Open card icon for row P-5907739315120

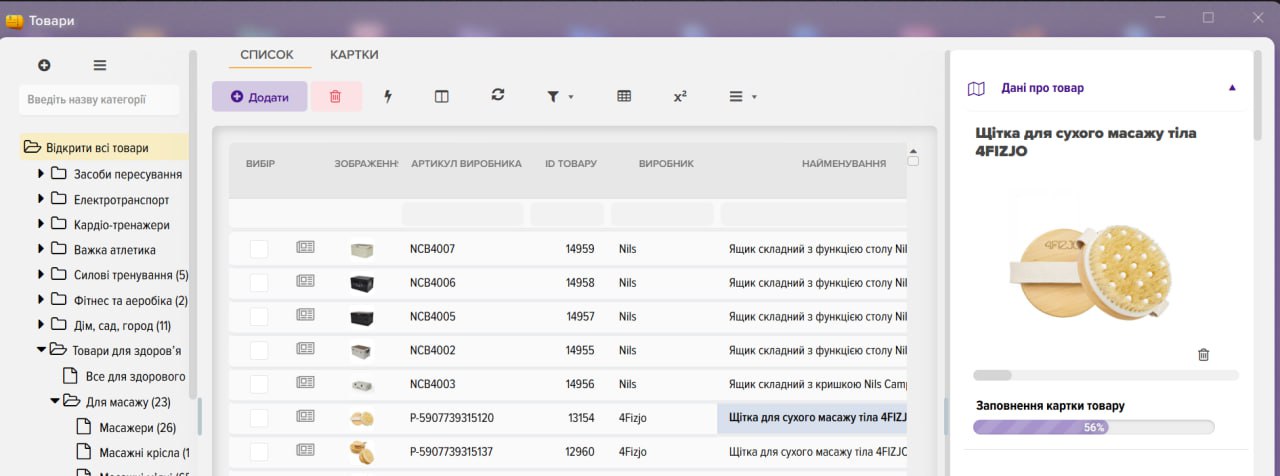coord(305,417)
